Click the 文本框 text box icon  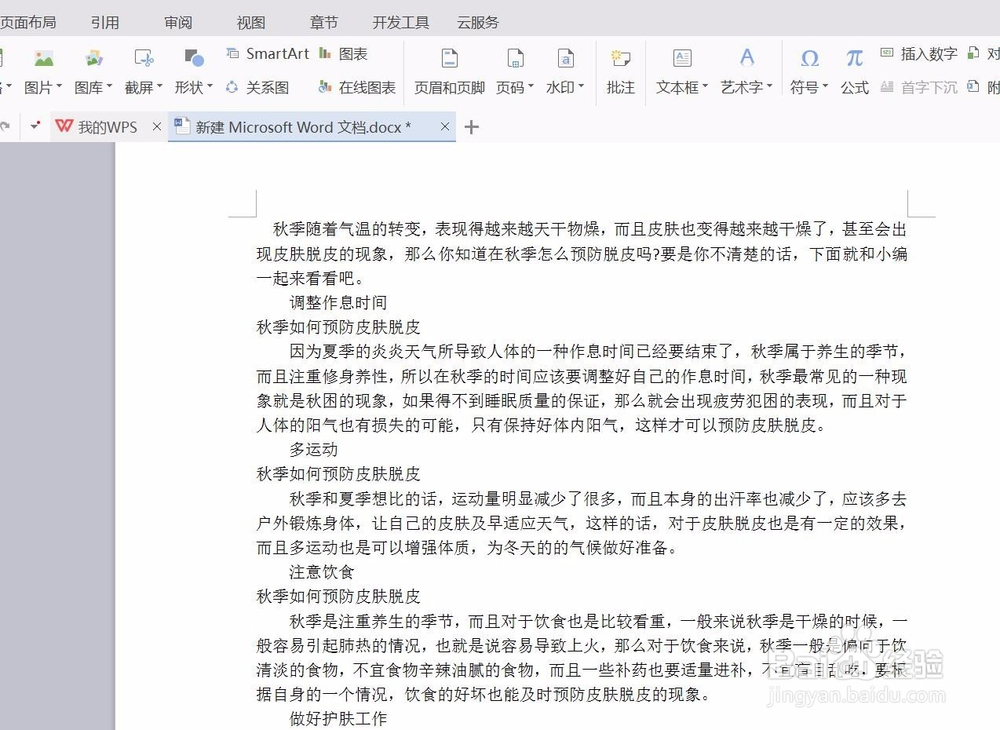pos(682,59)
